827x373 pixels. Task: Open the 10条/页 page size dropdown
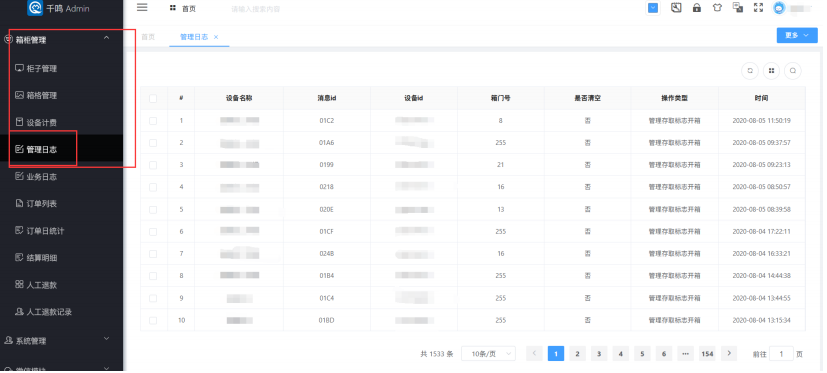488,354
